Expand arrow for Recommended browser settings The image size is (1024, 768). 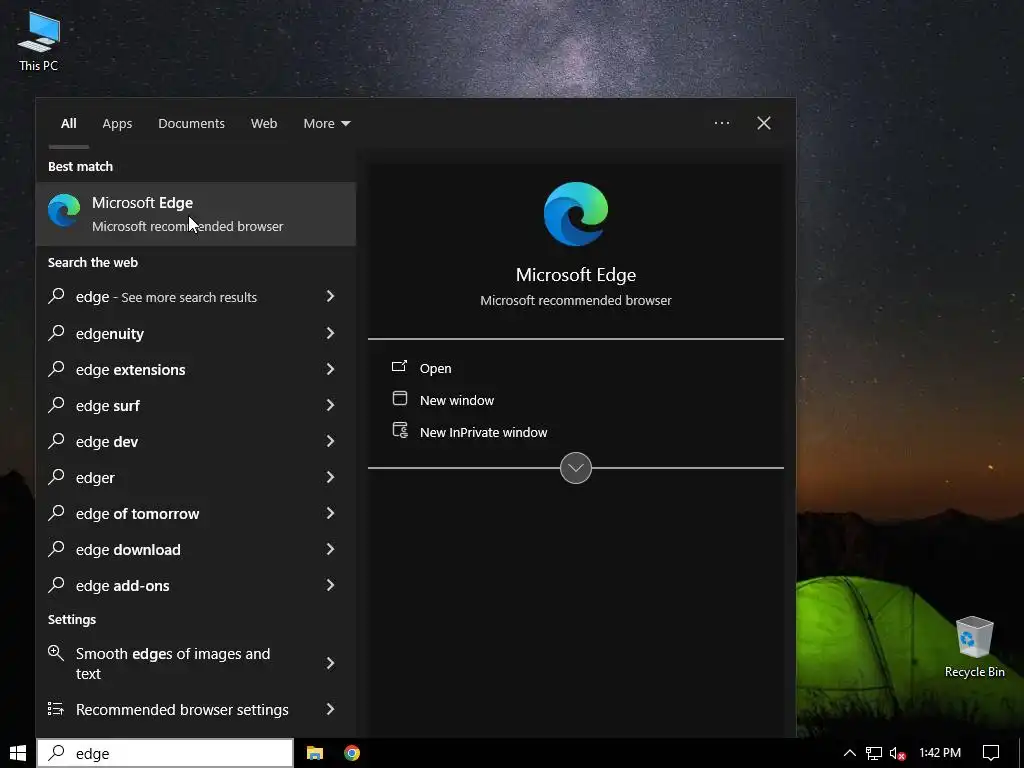point(330,709)
